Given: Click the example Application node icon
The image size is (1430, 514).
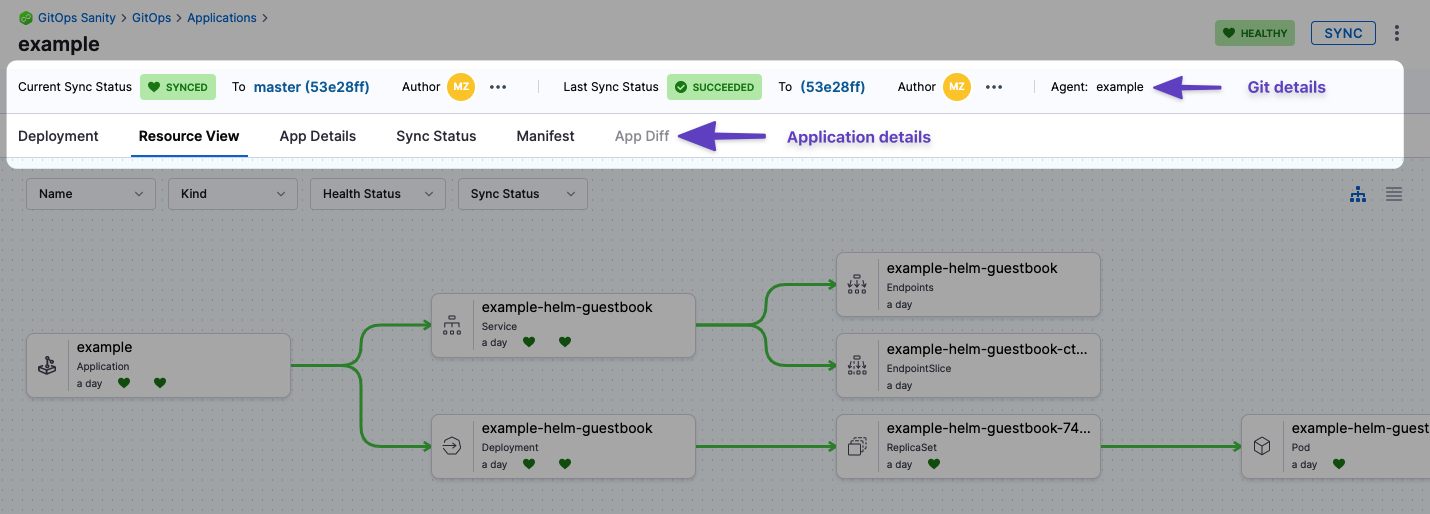Looking at the screenshot, I should 47,366.
